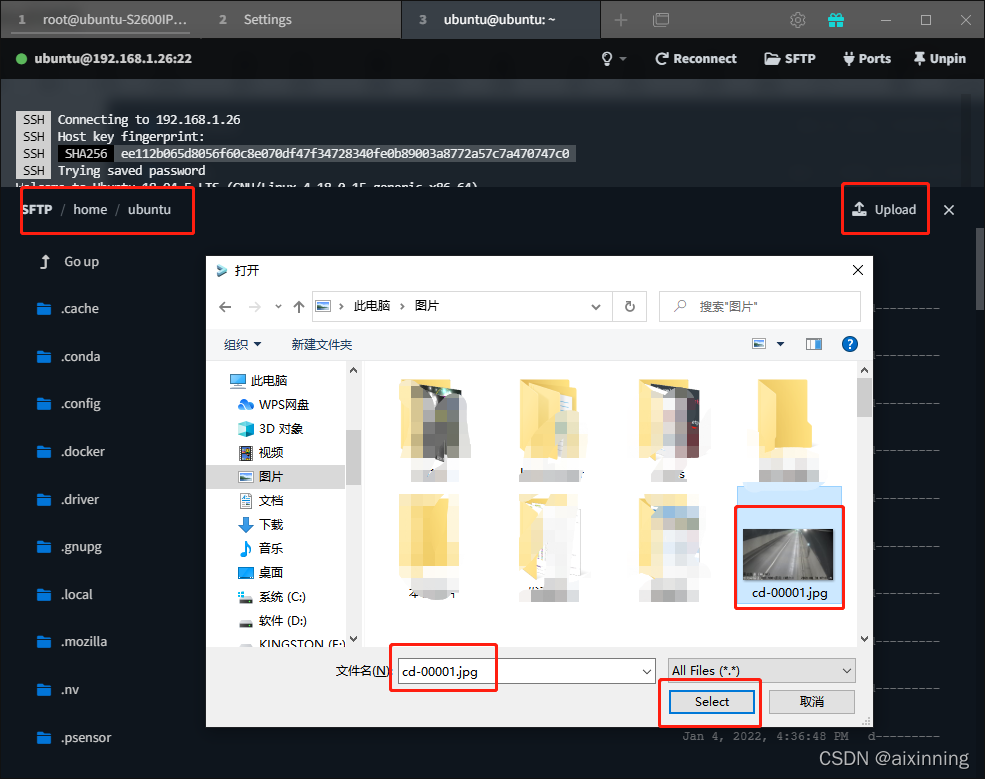Viewport: 985px width, 779px height.
Task: Click the lightbulb icon in the connection bar
Action: [x=607, y=58]
